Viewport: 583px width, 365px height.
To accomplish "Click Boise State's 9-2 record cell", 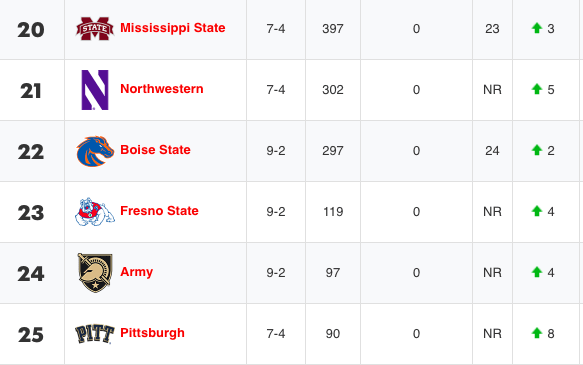I will [276, 151].
